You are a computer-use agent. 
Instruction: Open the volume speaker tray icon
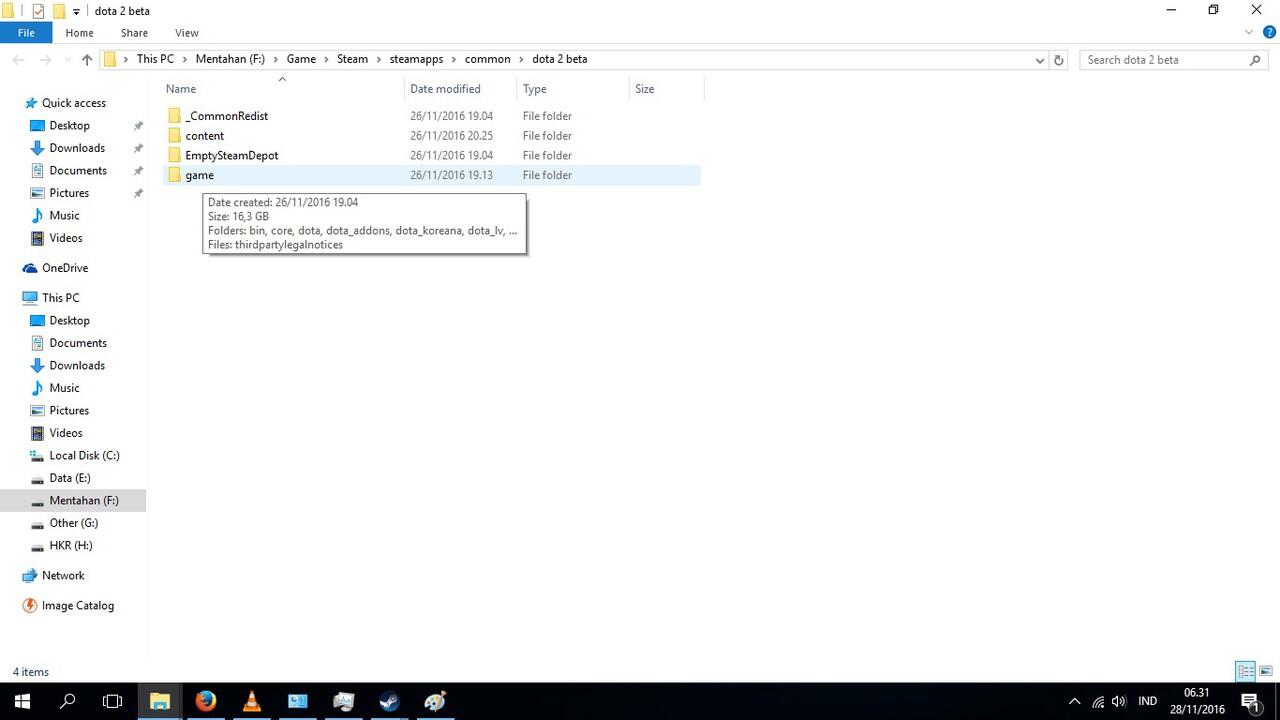(x=1119, y=701)
